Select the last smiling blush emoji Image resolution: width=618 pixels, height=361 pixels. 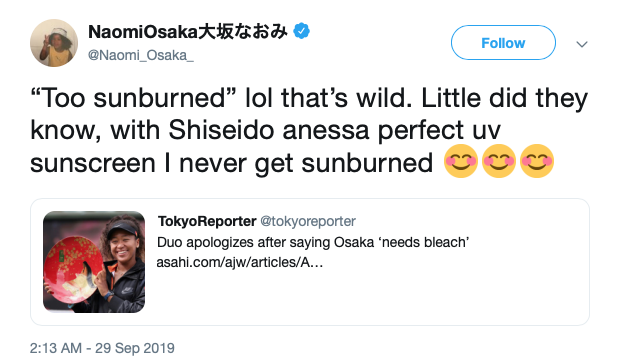click(x=537, y=161)
